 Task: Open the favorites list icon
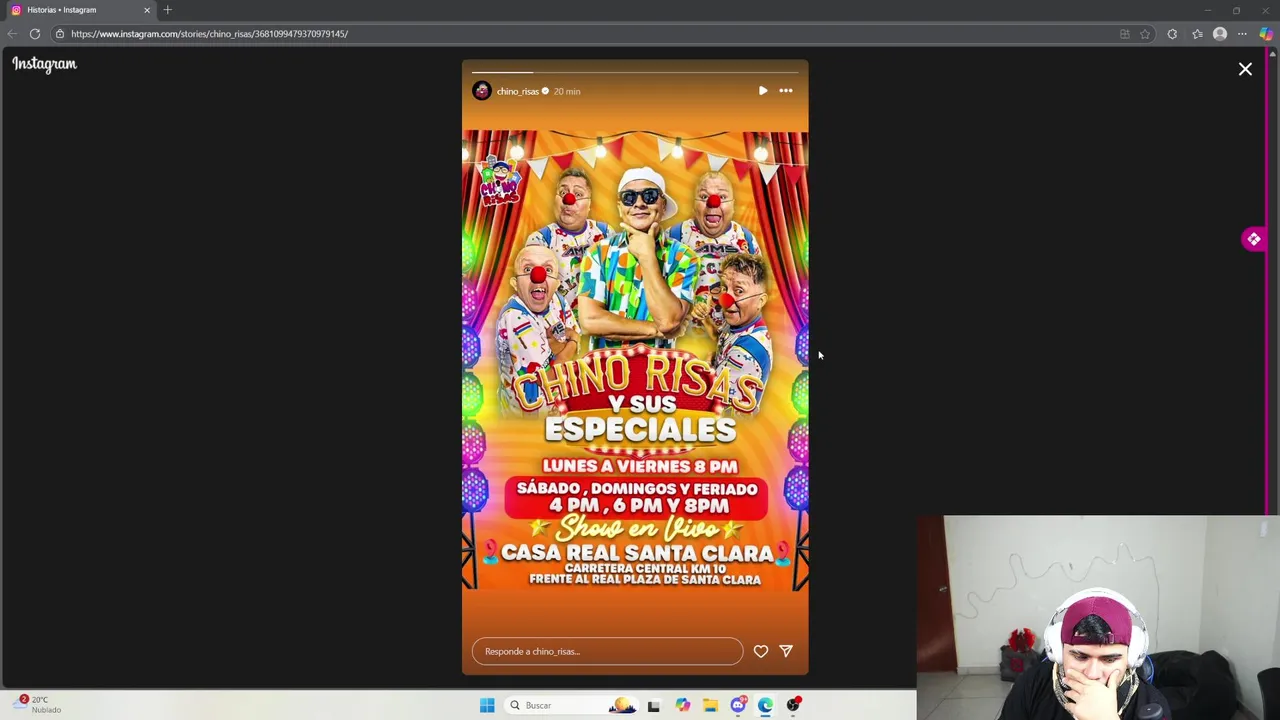click(x=1197, y=34)
